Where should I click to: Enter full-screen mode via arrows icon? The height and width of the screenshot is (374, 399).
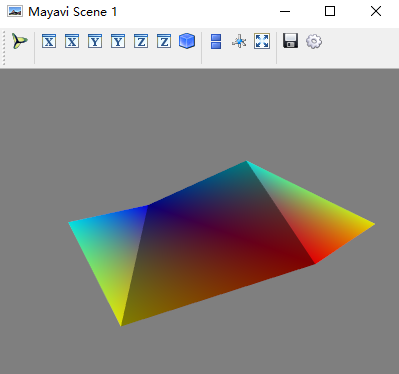(262, 41)
